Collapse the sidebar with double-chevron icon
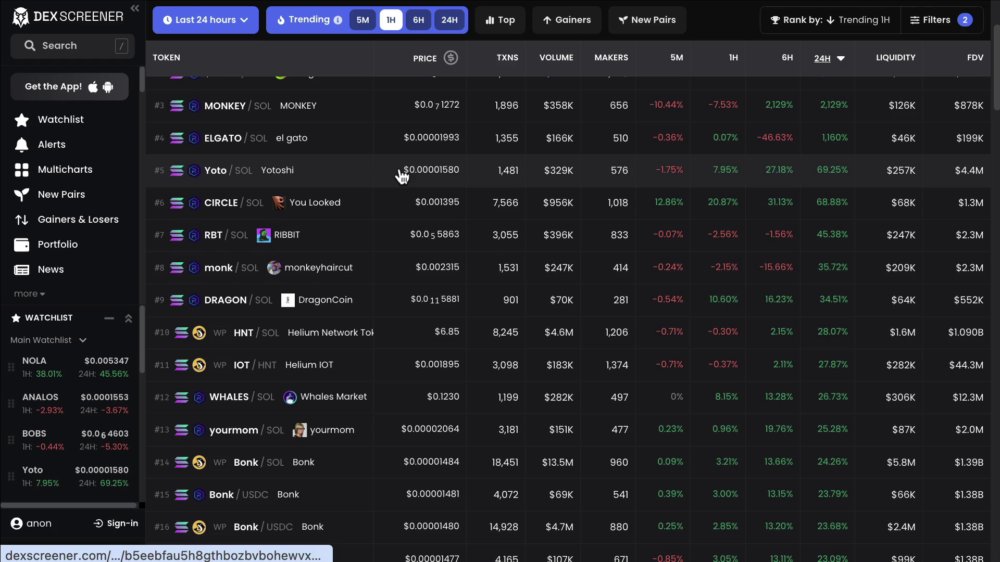The height and width of the screenshot is (562, 1000). point(135,8)
